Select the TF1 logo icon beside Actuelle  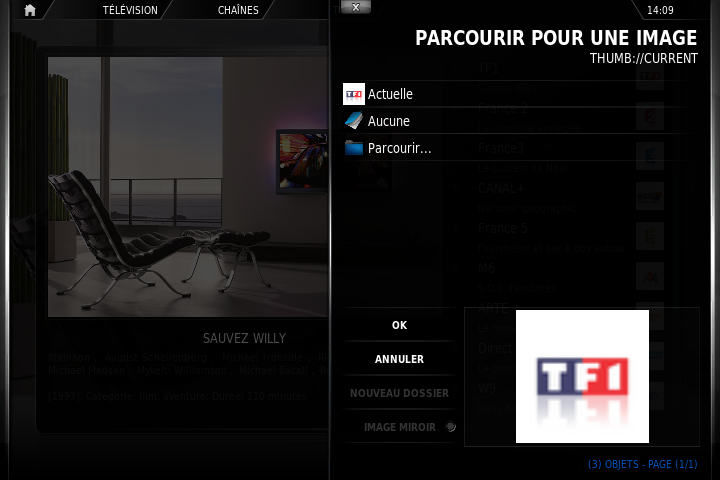[x=353, y=94]
